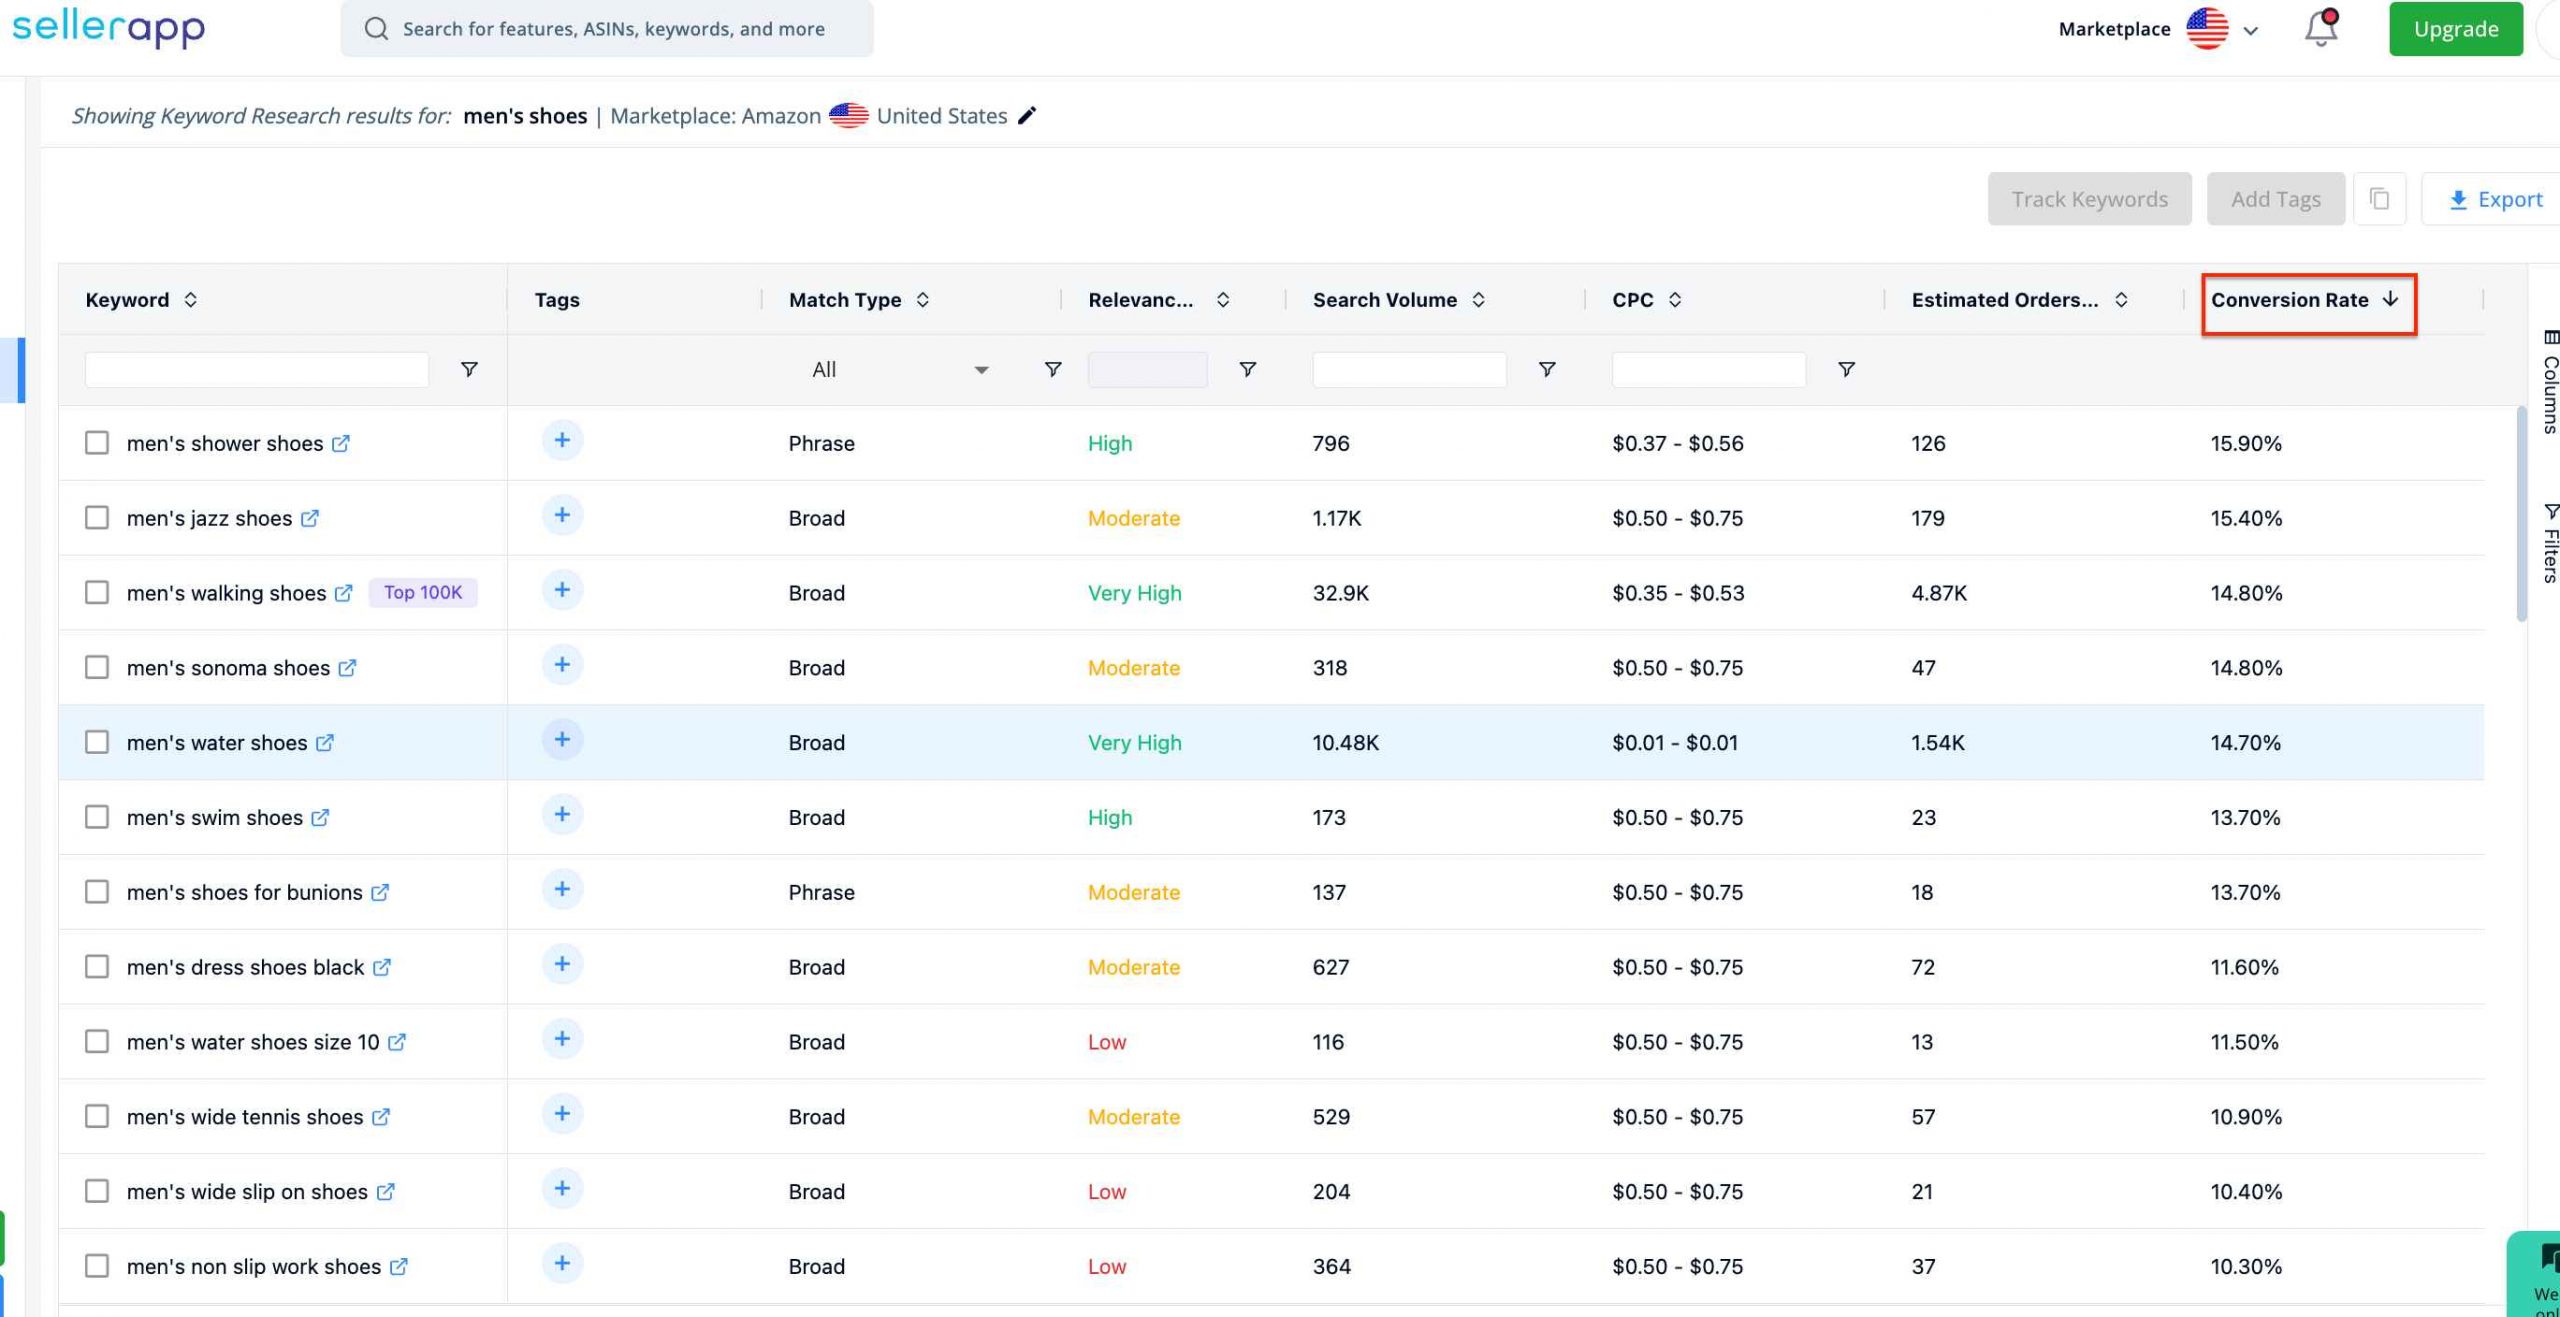2560x1317 pixels.
Task: Open men's wide tennis shoes external link
Action: pos(381,1117)
